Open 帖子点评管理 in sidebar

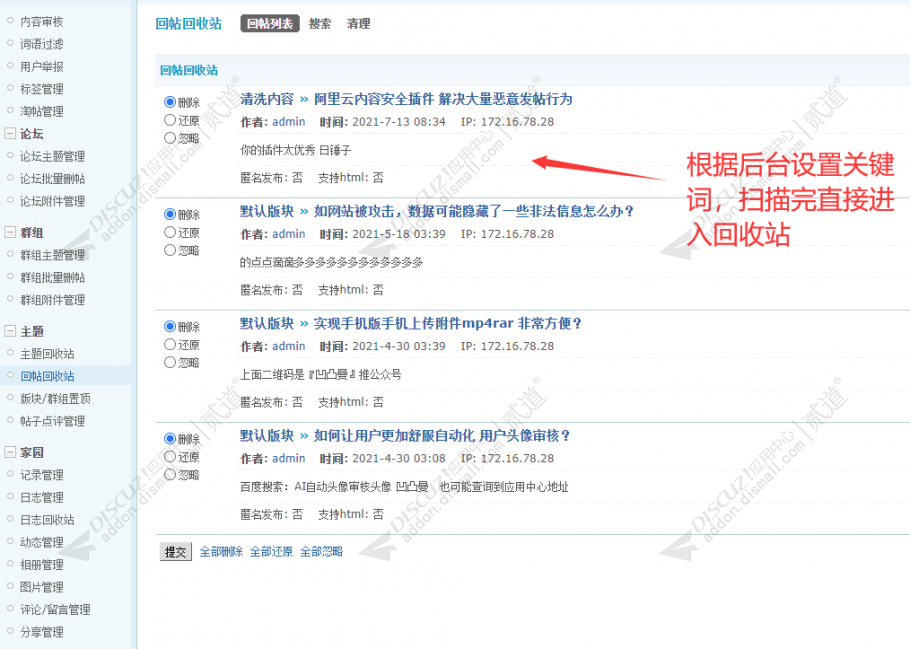point(52,421)
